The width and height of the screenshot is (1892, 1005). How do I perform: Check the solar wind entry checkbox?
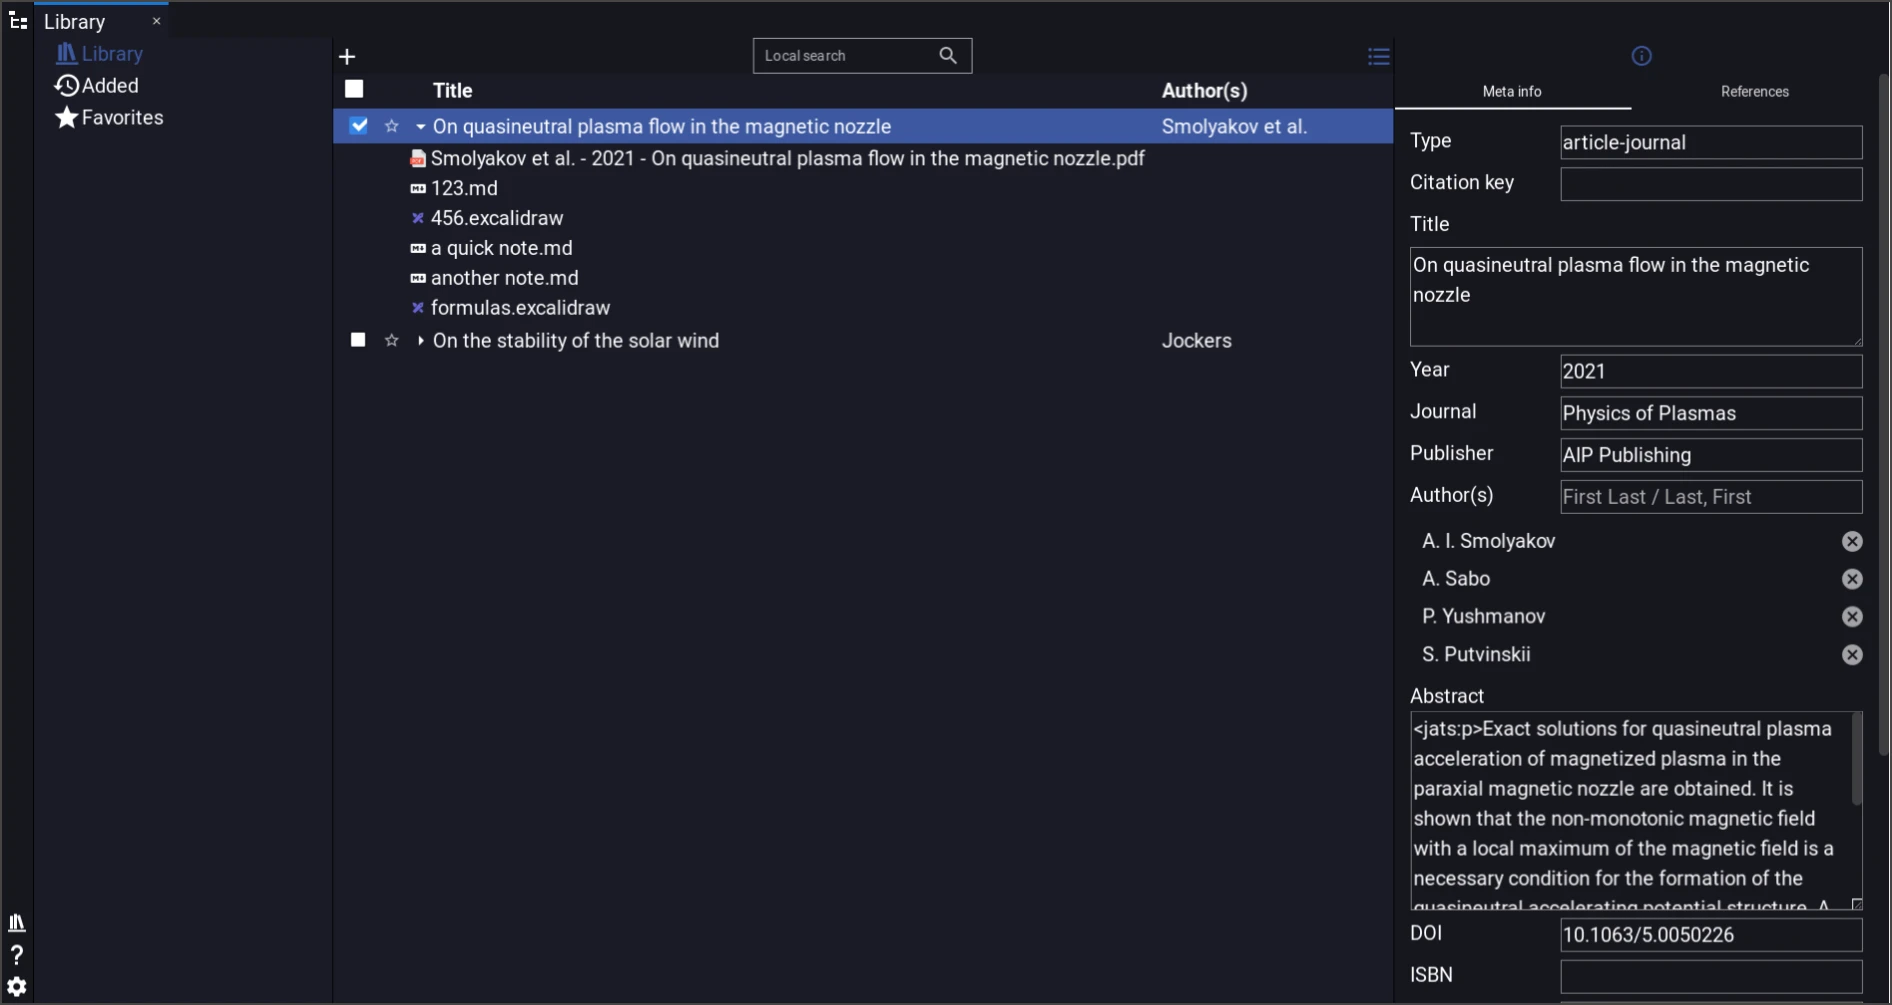coord(358,340)
